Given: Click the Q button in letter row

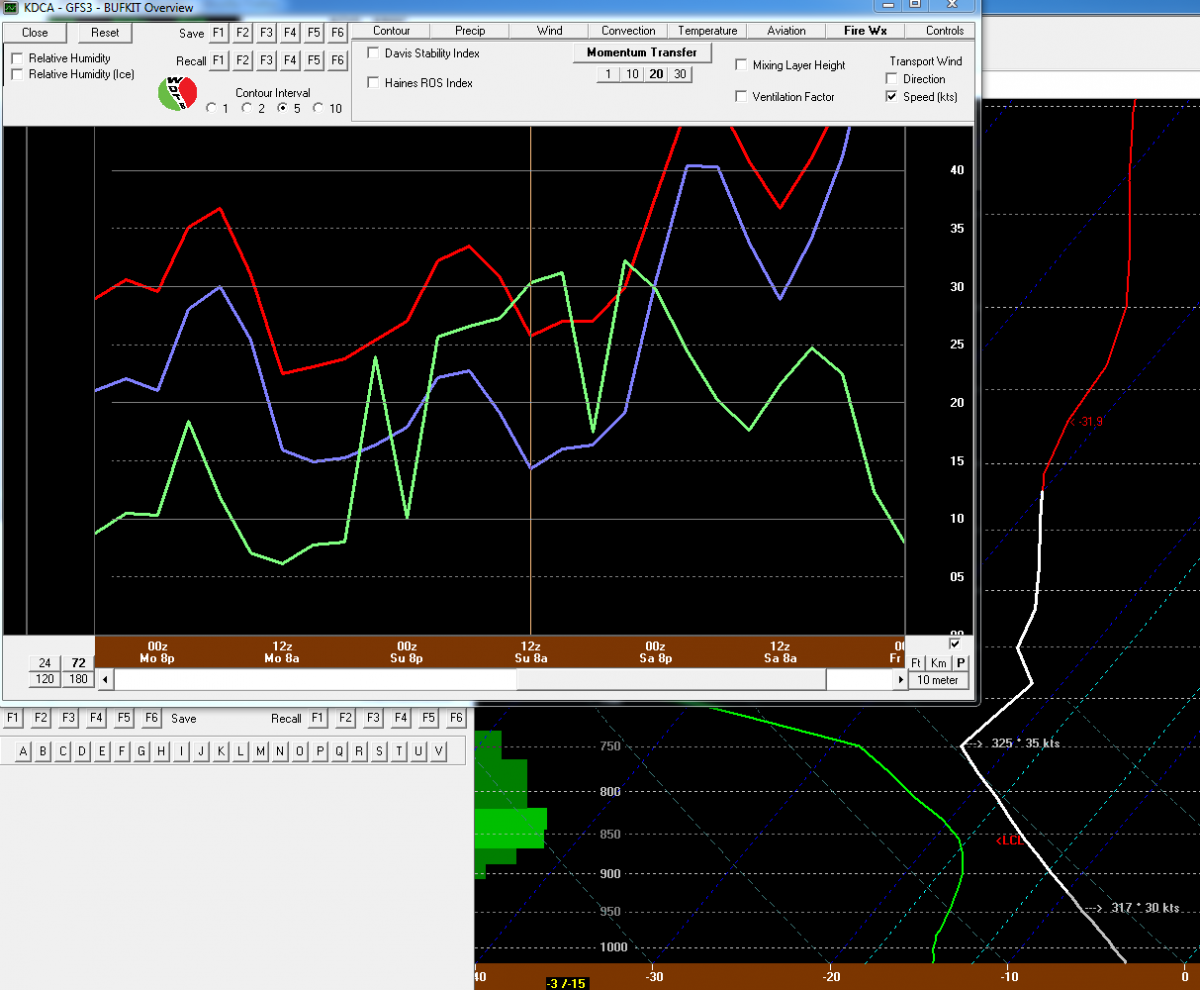Looking at the screenshot, I should (x=340, y=751).
